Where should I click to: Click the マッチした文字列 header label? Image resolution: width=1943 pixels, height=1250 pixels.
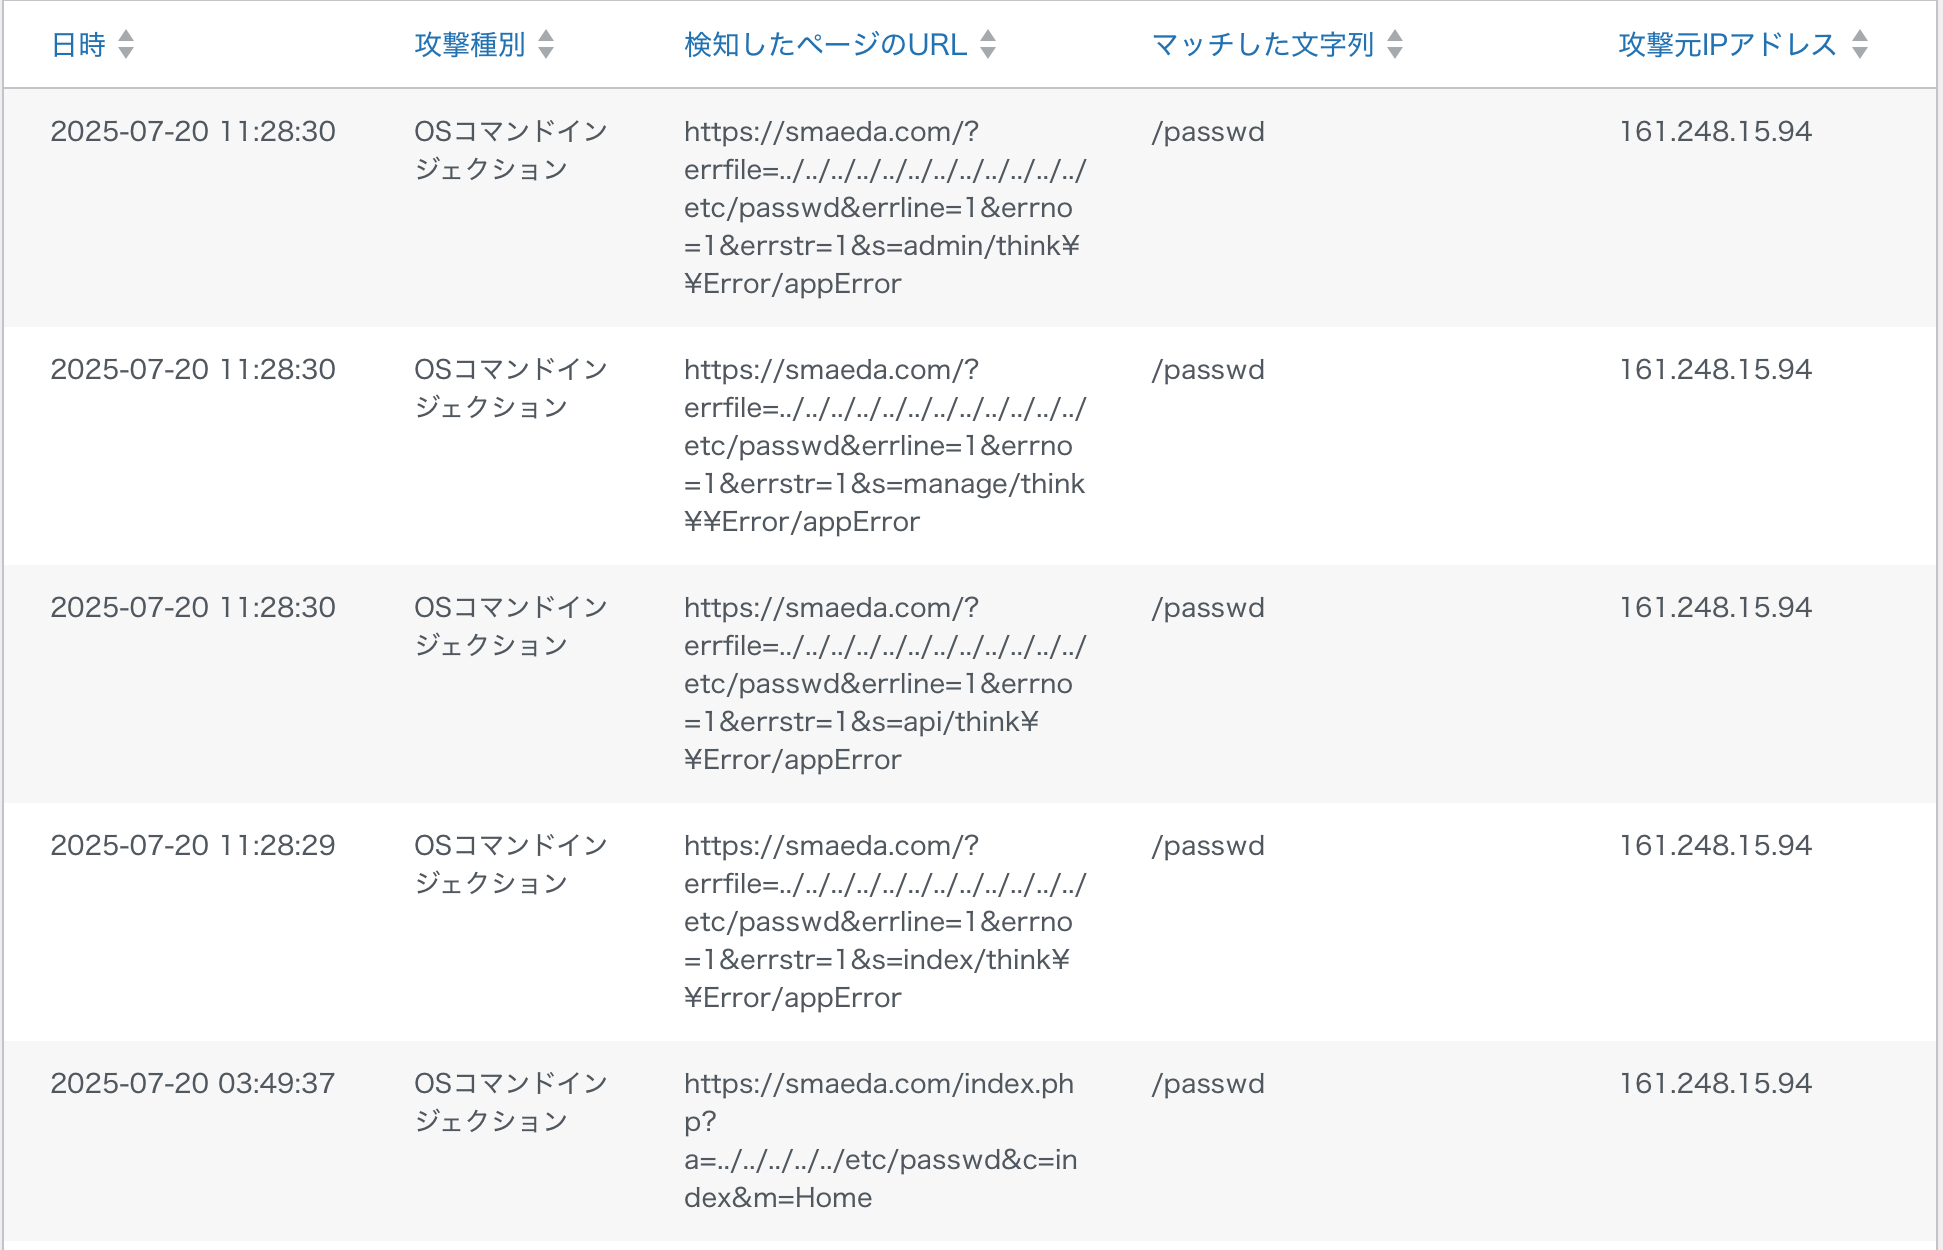click(x=1263, y=45)
